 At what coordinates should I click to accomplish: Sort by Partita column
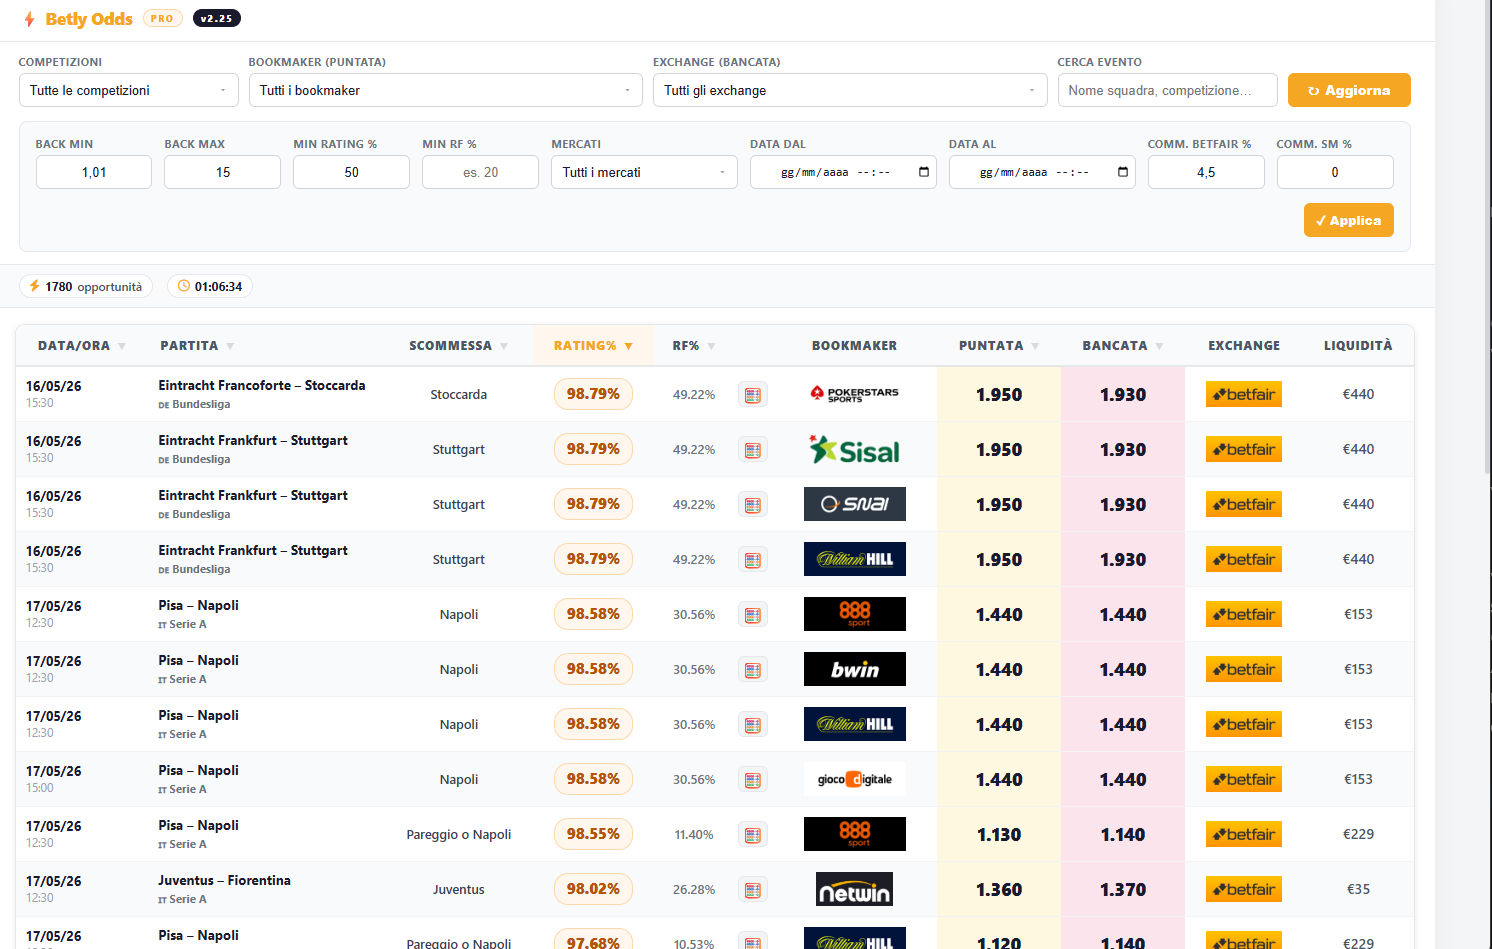[197, 346]
